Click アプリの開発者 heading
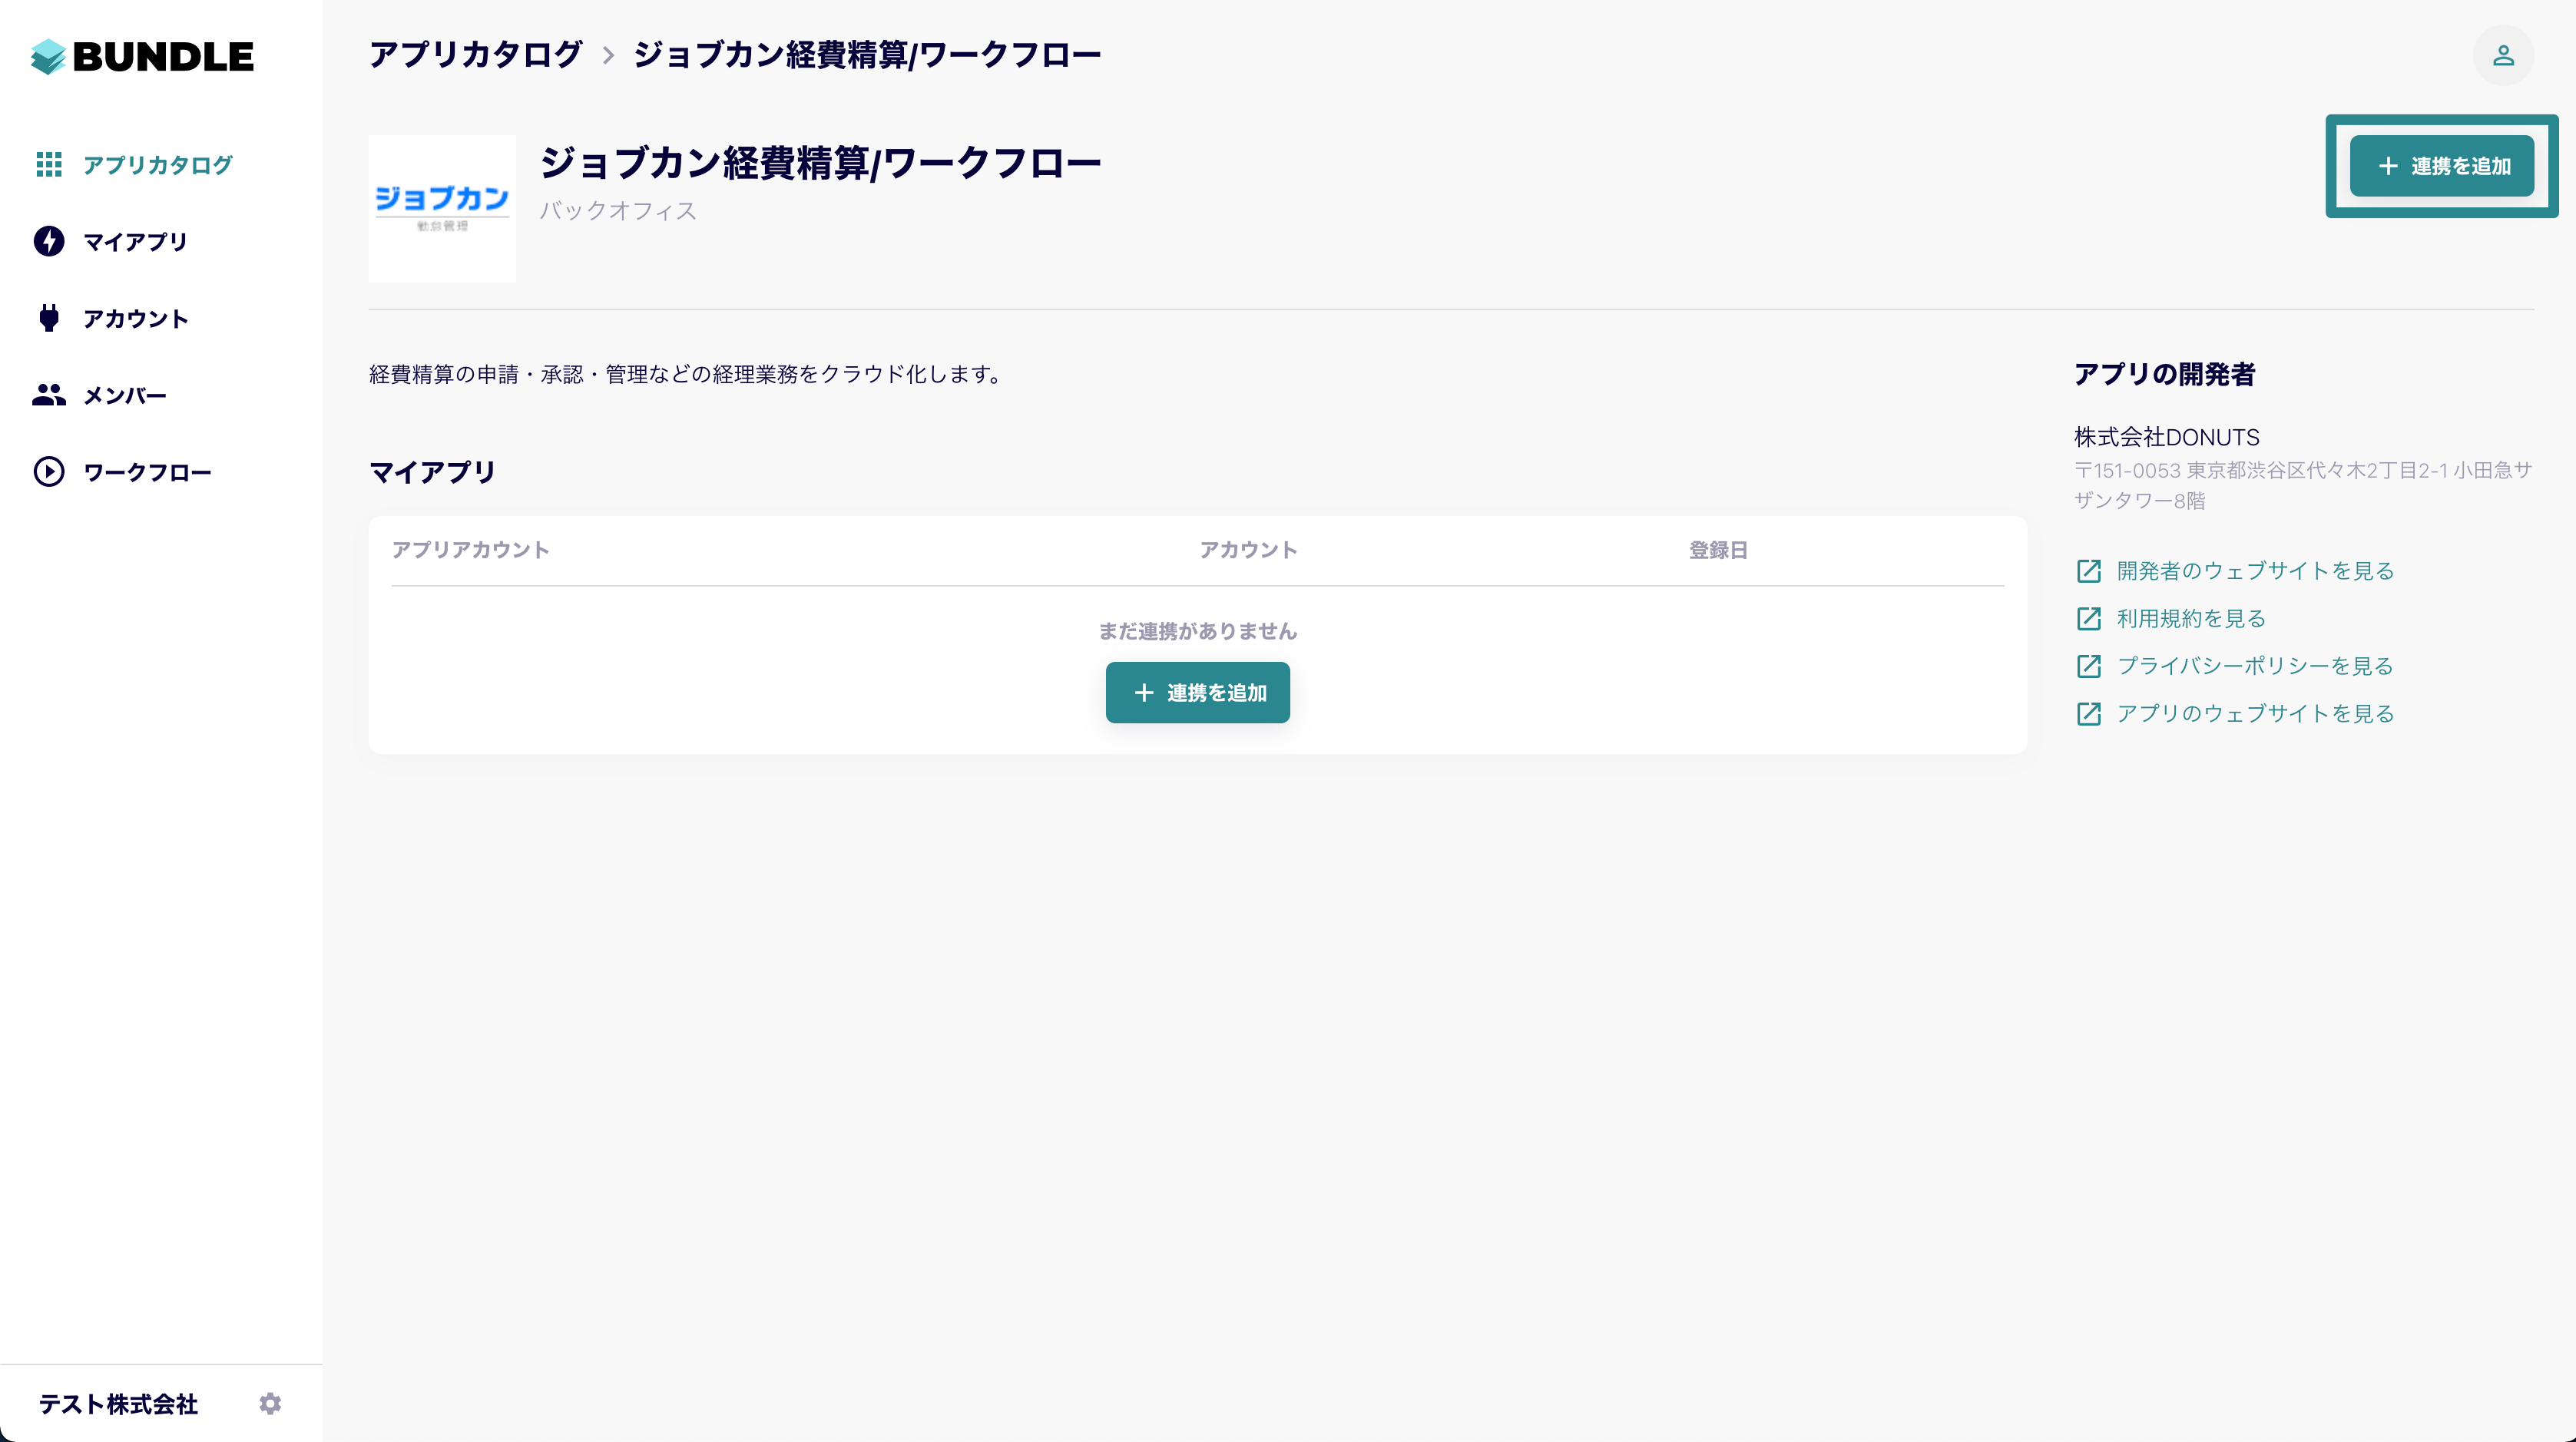The height and width of the screenshot is (1442, 2576). point(2165,374)
